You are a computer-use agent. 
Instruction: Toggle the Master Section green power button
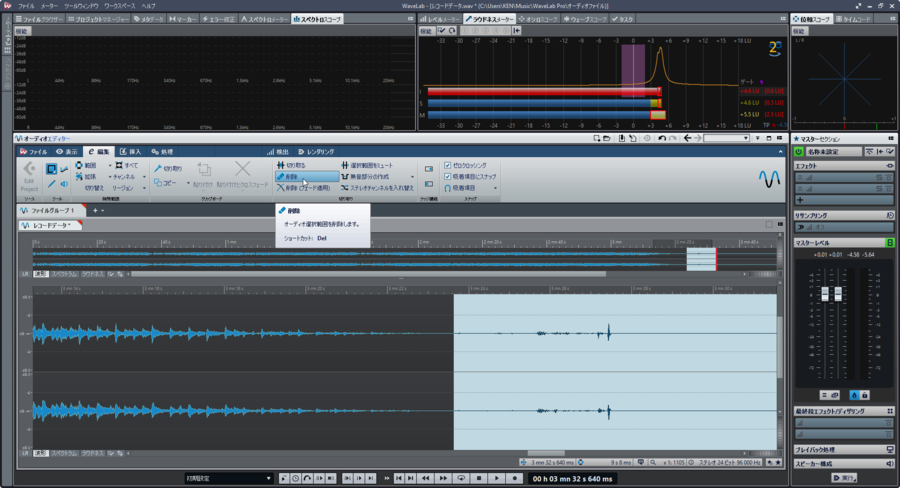coord(798,152)
